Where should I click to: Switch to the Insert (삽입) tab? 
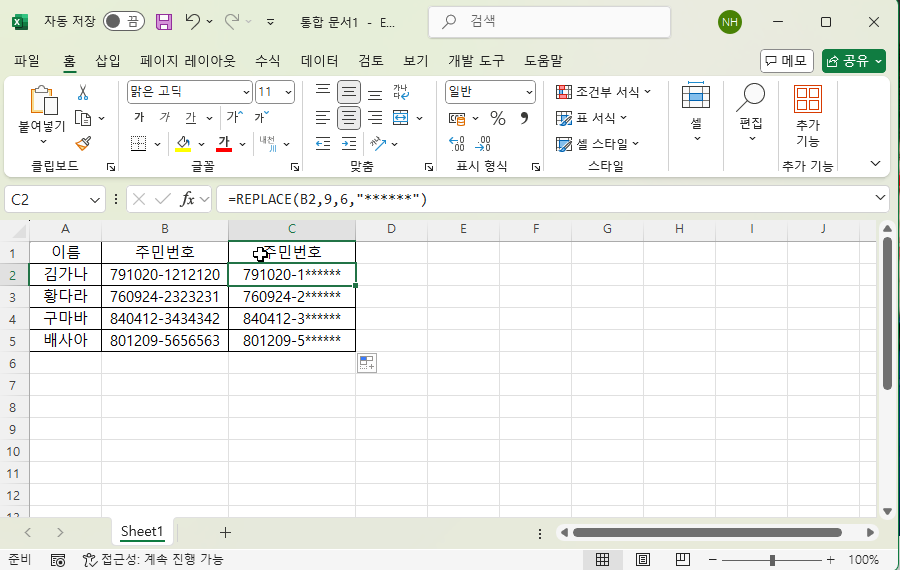pyautogui.click(x=108, y=61)
